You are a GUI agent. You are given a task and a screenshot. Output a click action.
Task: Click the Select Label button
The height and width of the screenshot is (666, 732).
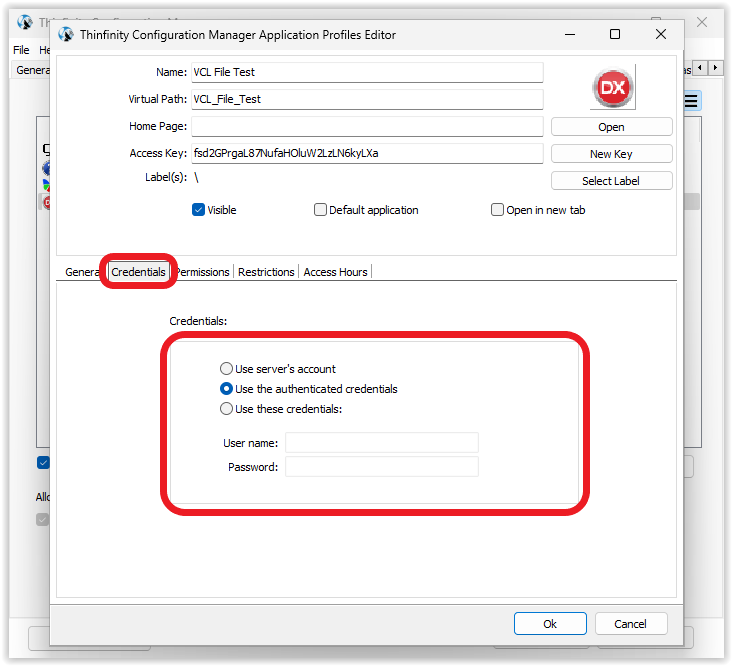(x=611, y=181)
